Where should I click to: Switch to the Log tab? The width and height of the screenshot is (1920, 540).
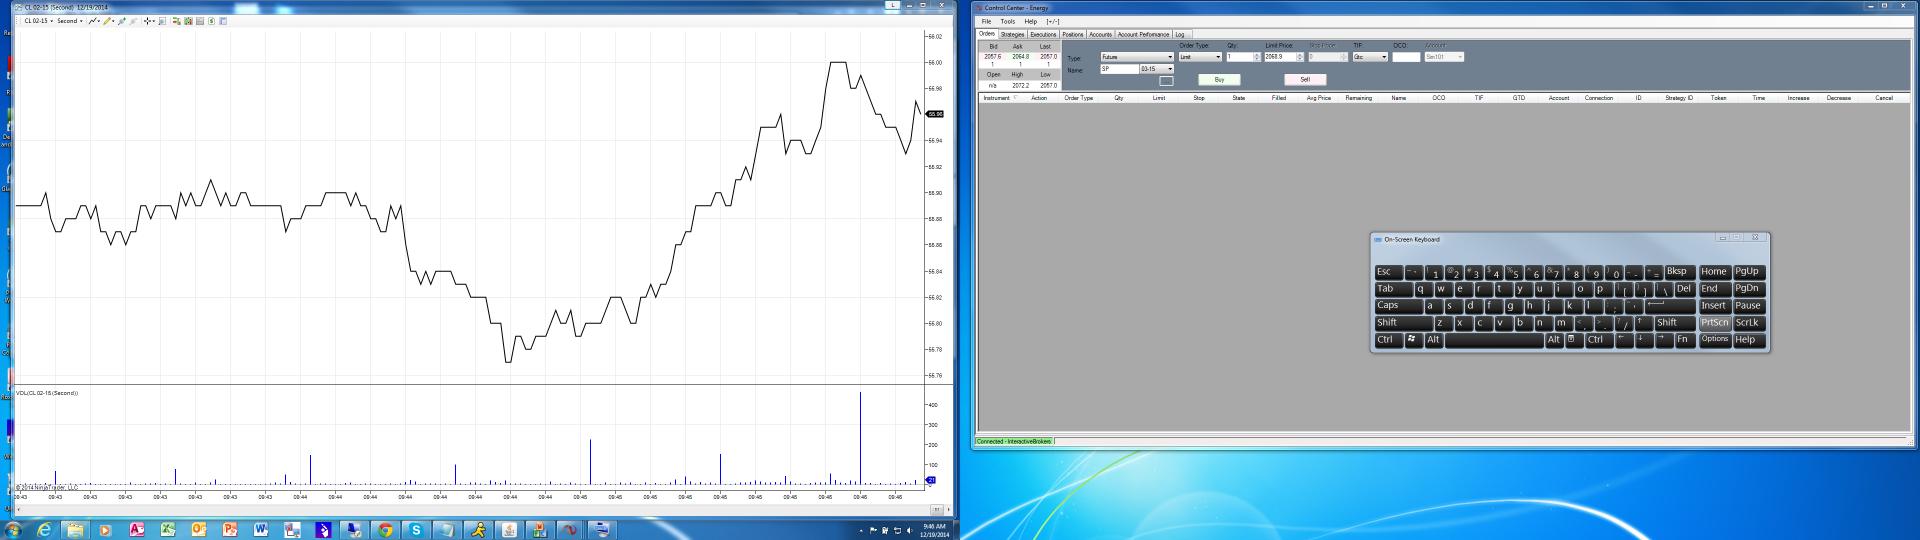(1180, 34)
